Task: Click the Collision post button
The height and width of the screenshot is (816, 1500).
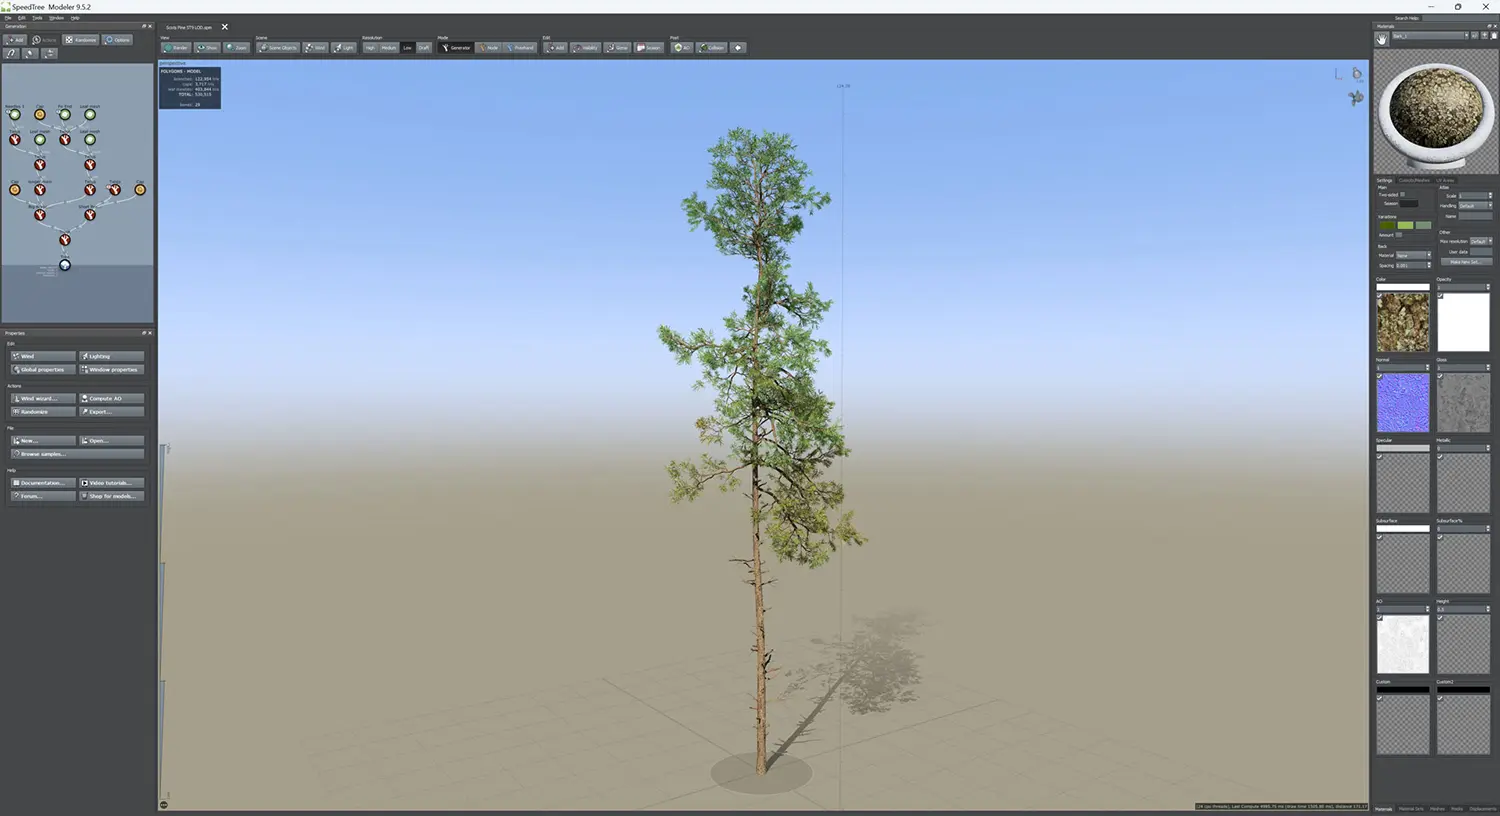Action: pyautogui.click(x=712, y=48)
